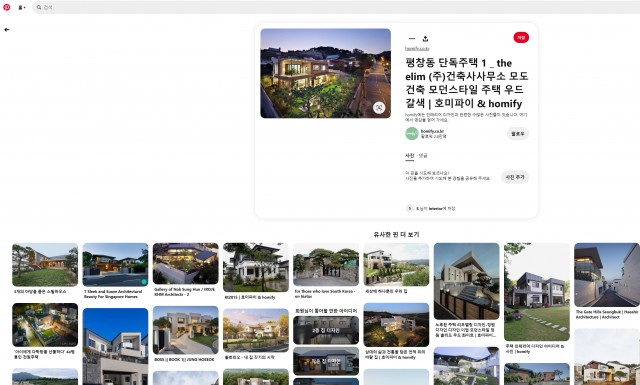Image resolution: width=640 pixels, height=385 pixels.
Task: Open the main night house pin image
Action: coord(326,73)
